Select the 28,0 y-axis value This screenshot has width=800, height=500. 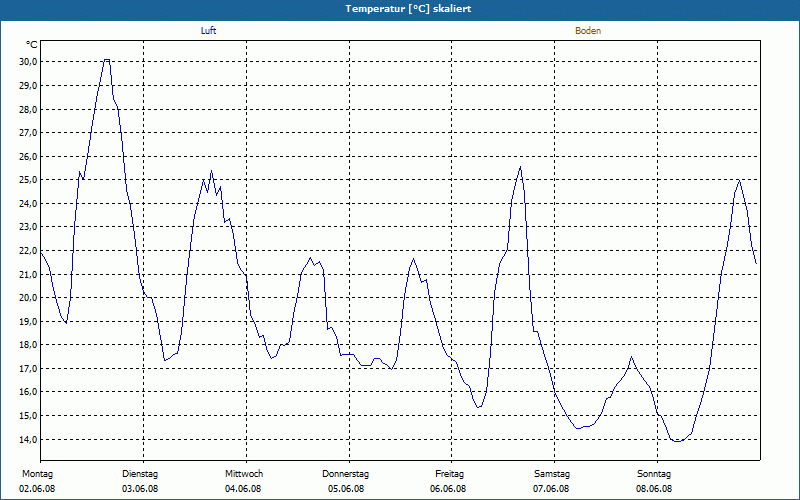pos(29,109)
